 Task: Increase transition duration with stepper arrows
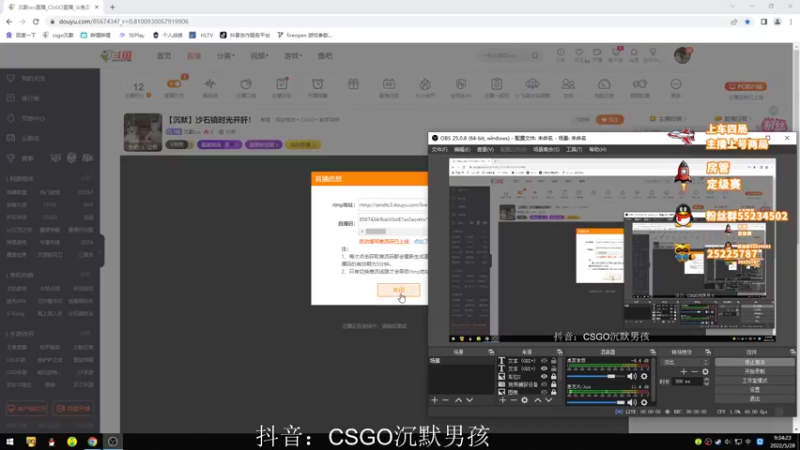[707, 380]
